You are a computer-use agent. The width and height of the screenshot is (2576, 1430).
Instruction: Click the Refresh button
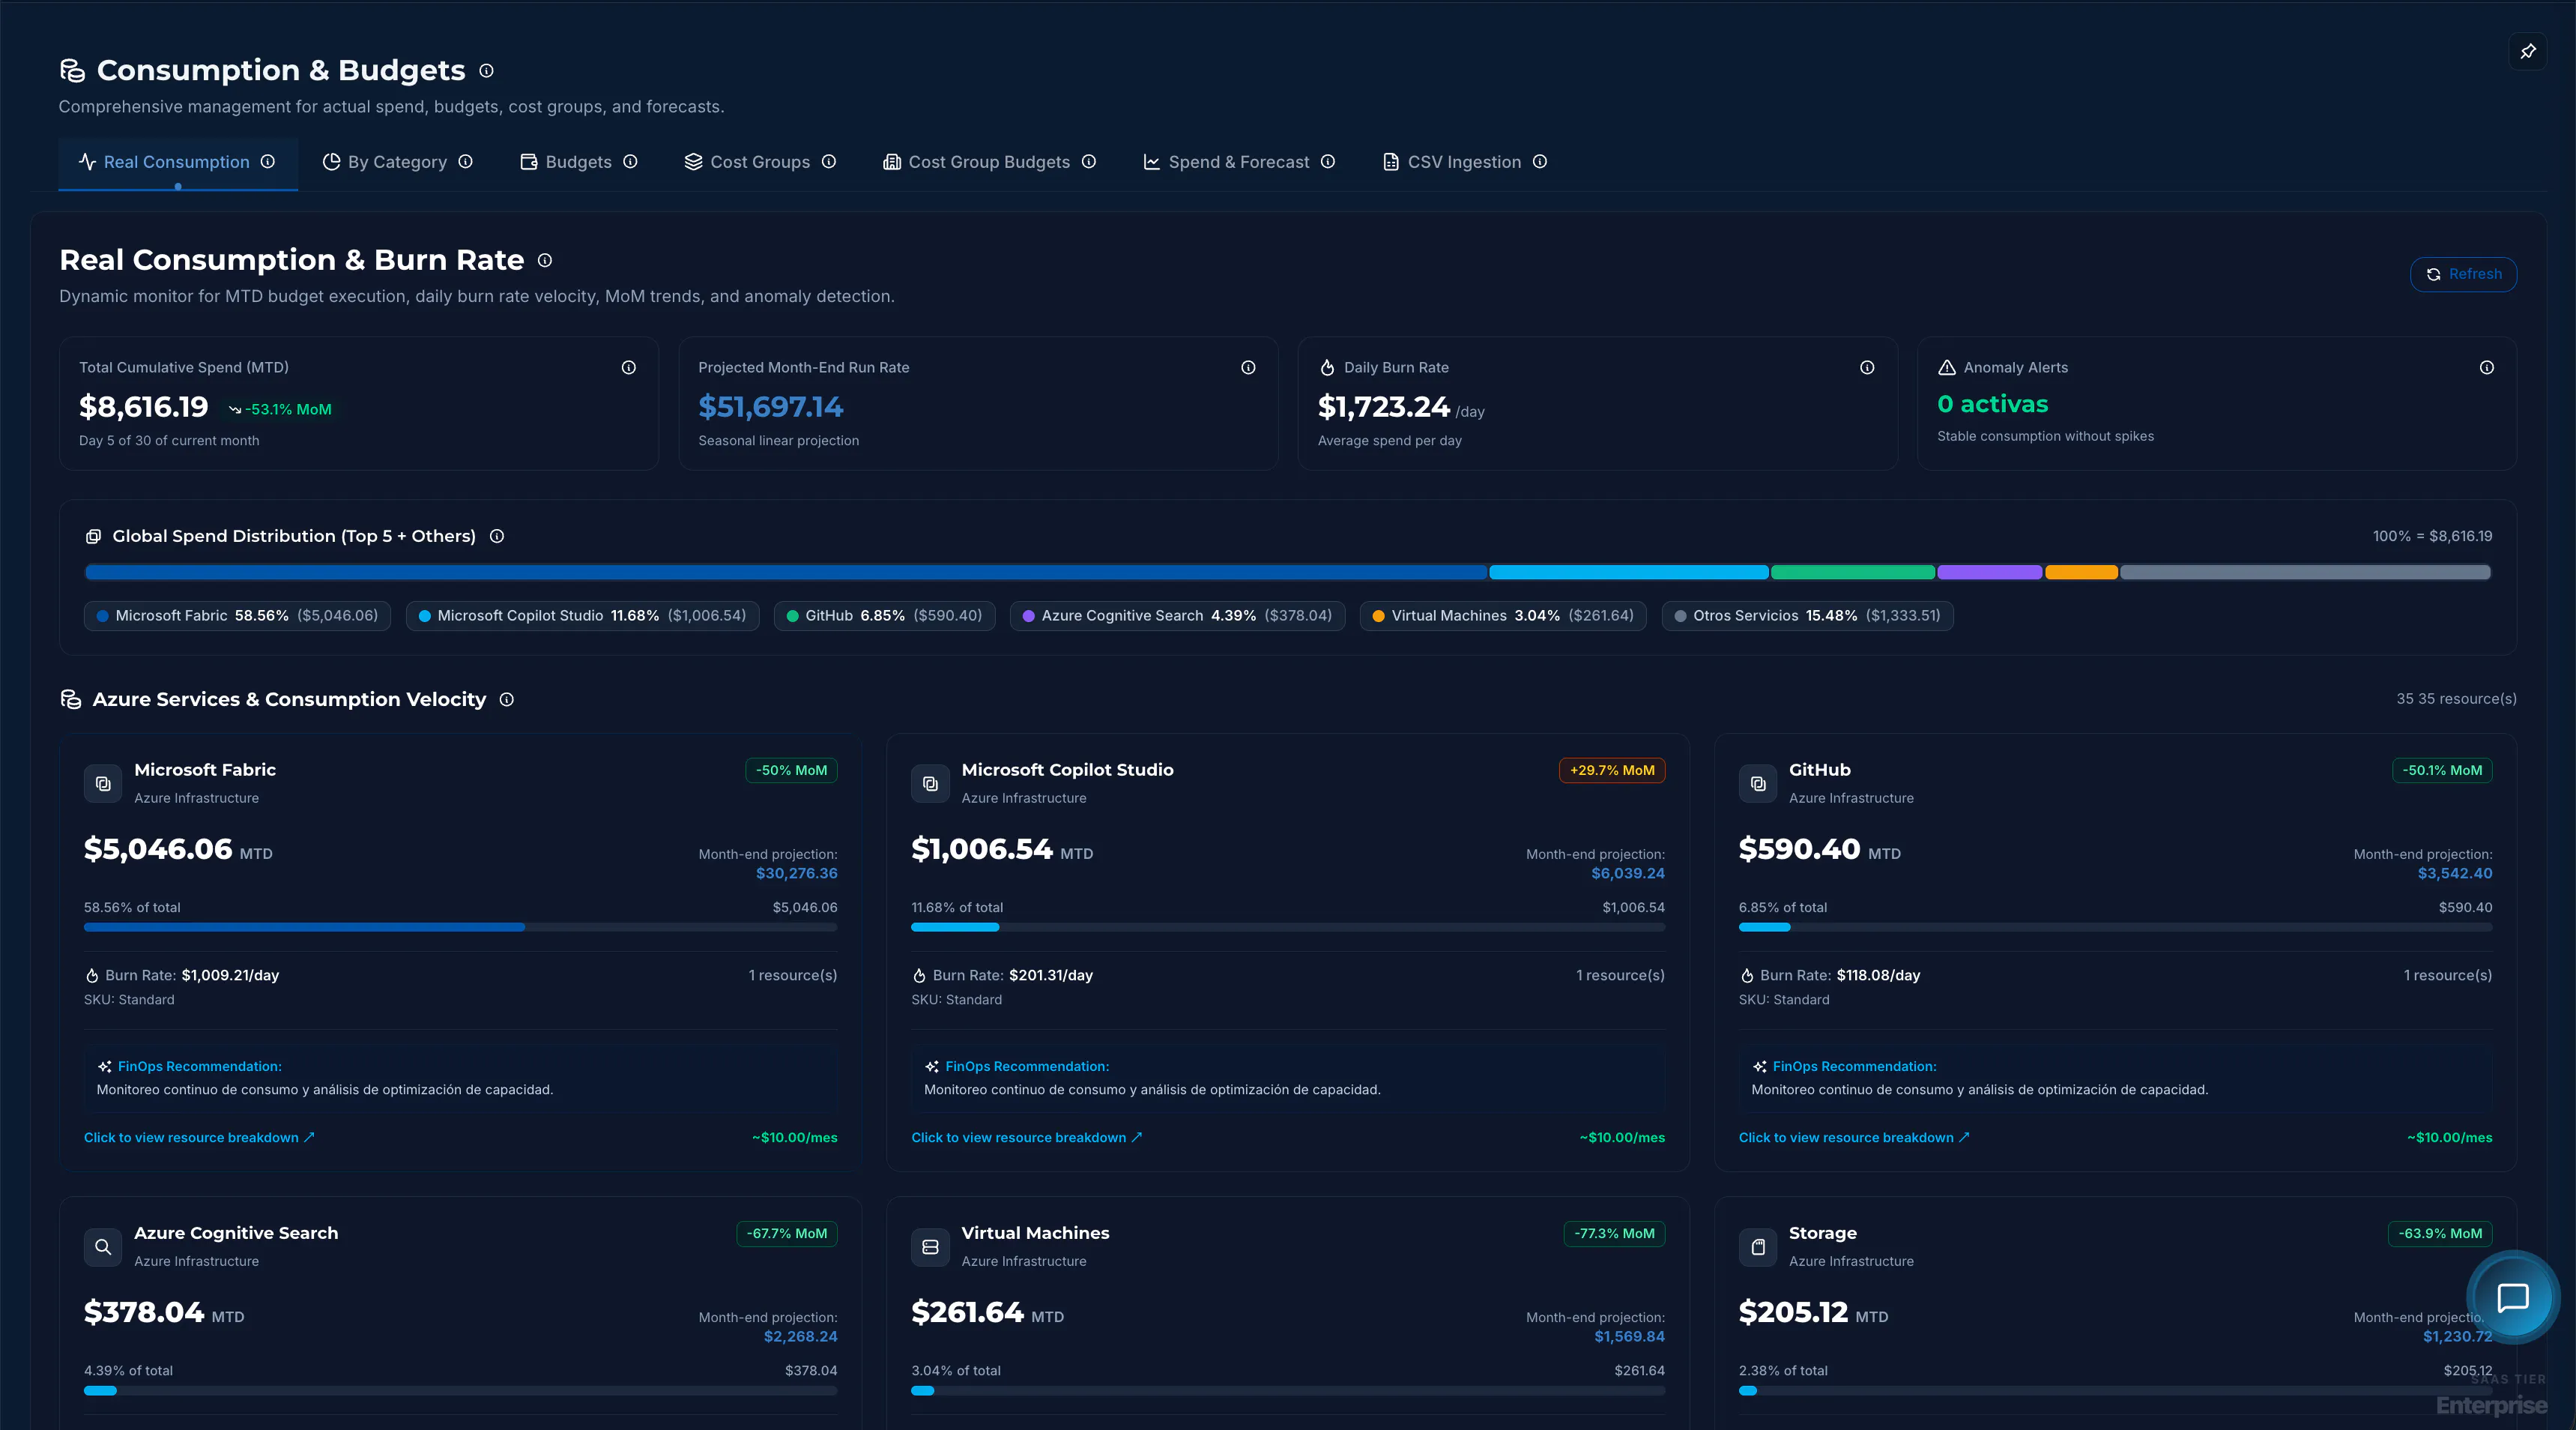(x=2463, y=274)
